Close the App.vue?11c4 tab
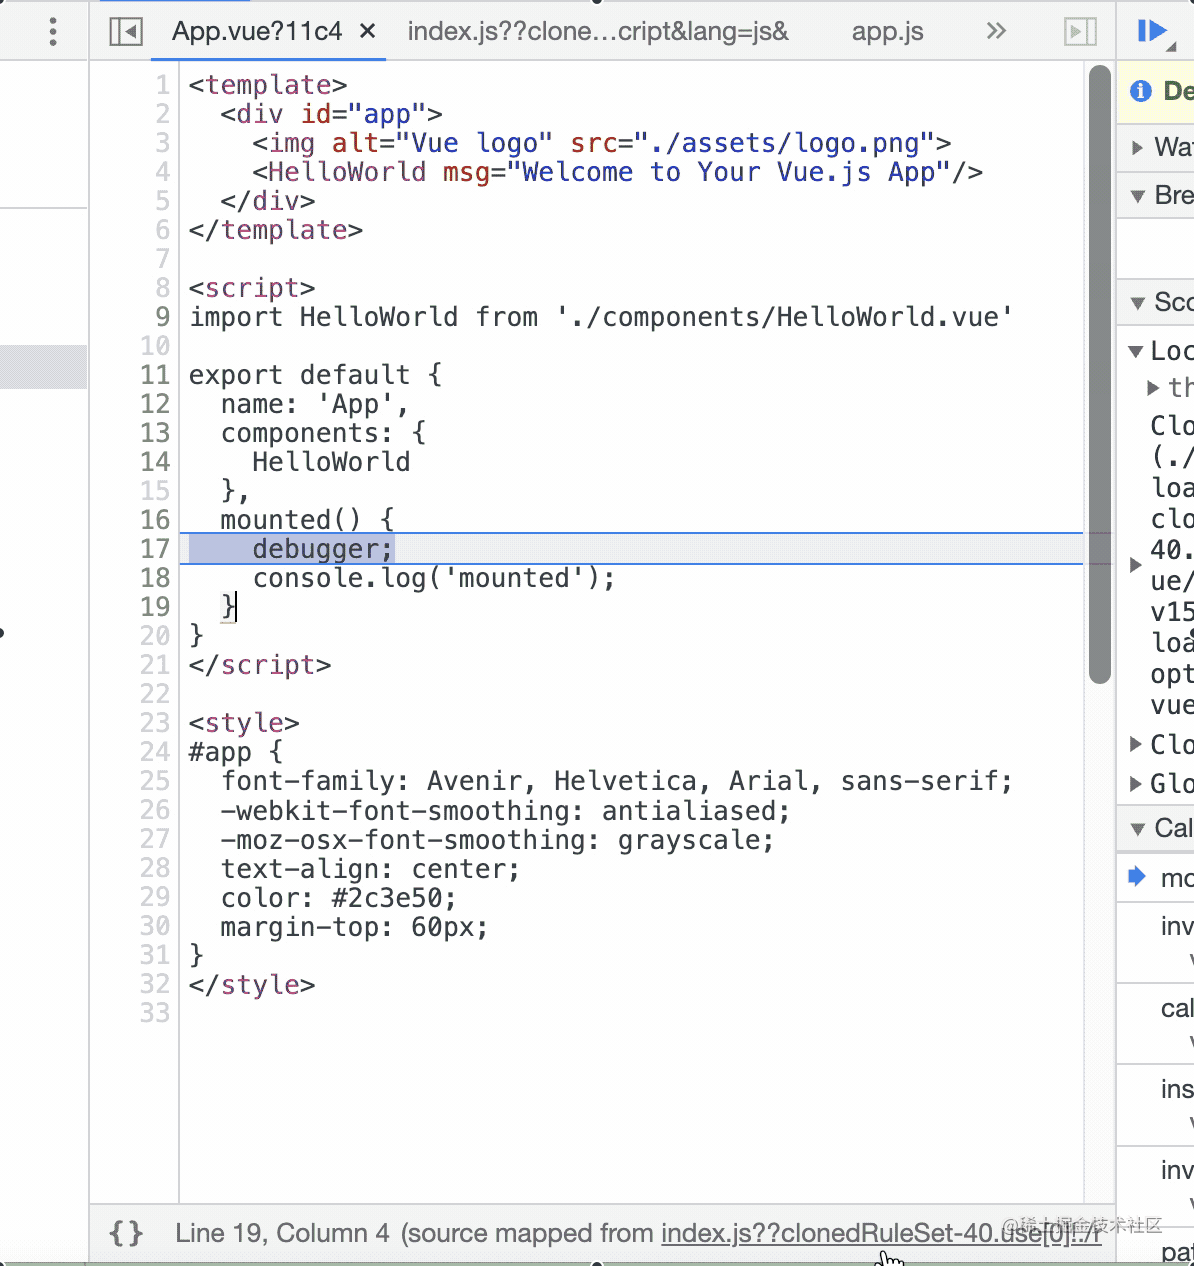Screen dimensions: 1194x1266 click(368, 31)
